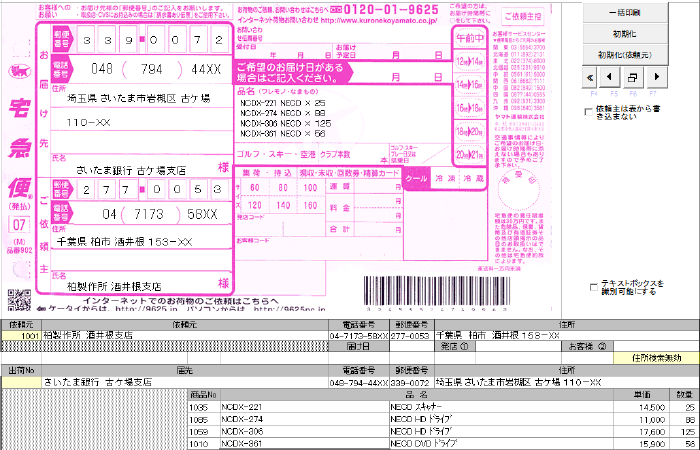Image resolution: width=700 pixels, height=450 pixels.
Task: Click the barcode on the slip
Action: (x=437, y=290)
